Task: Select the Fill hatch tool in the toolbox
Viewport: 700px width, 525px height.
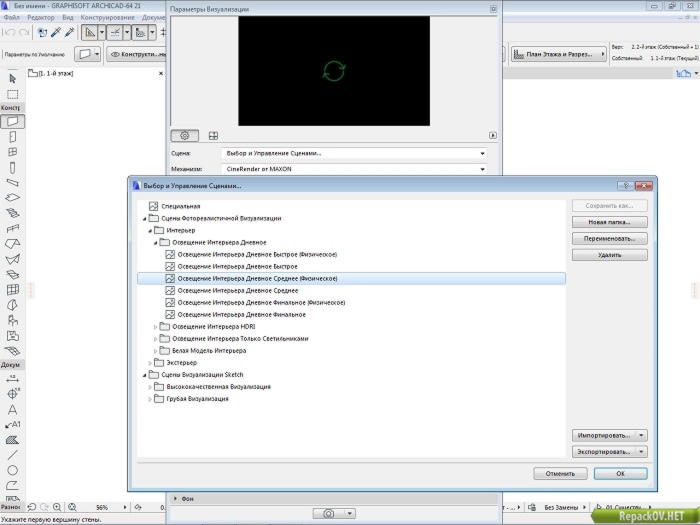Action: 12,440
